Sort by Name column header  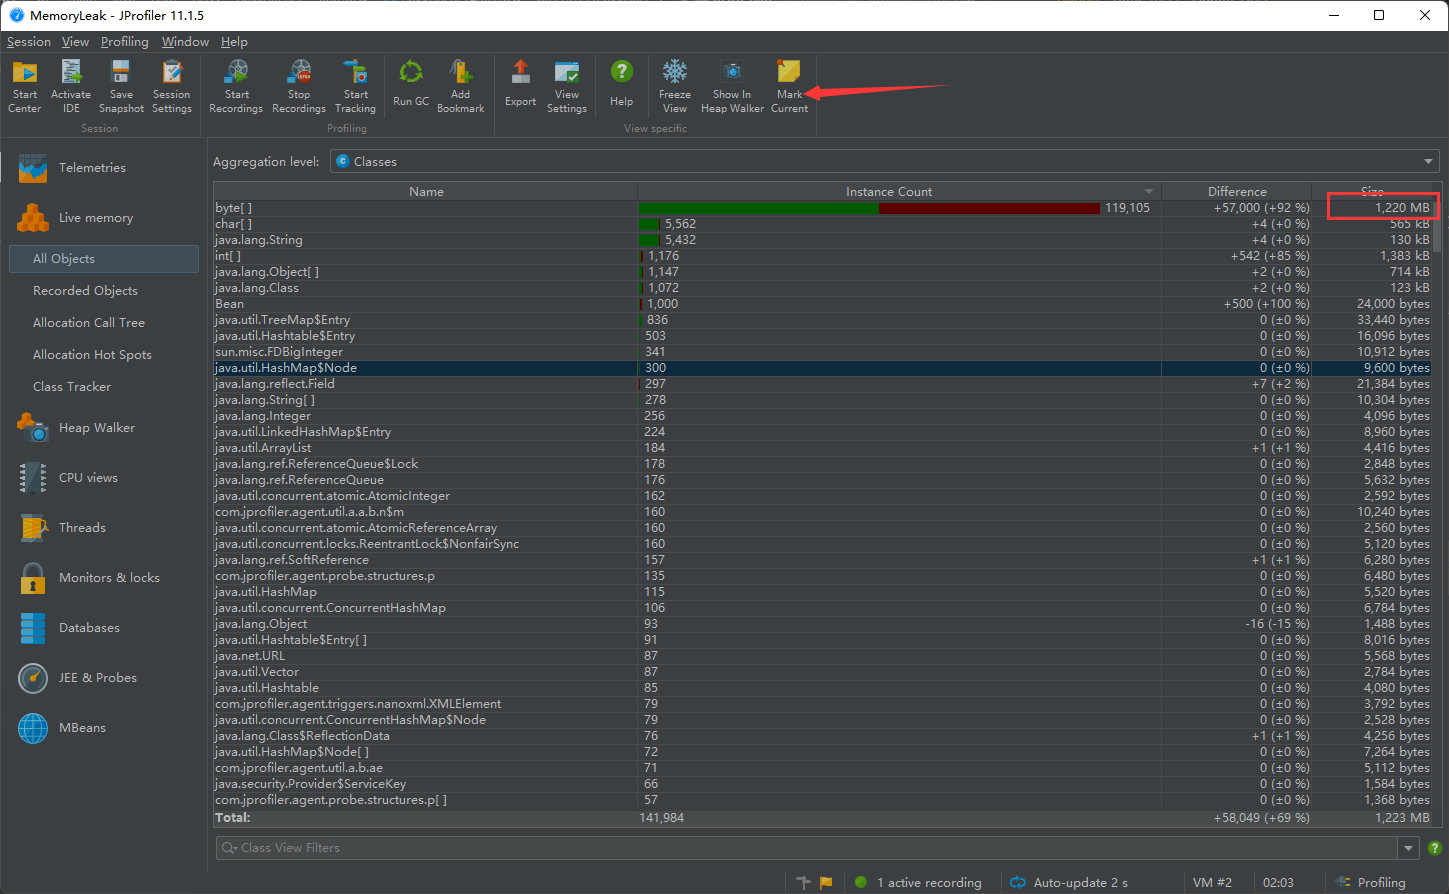tap(426, 191)
